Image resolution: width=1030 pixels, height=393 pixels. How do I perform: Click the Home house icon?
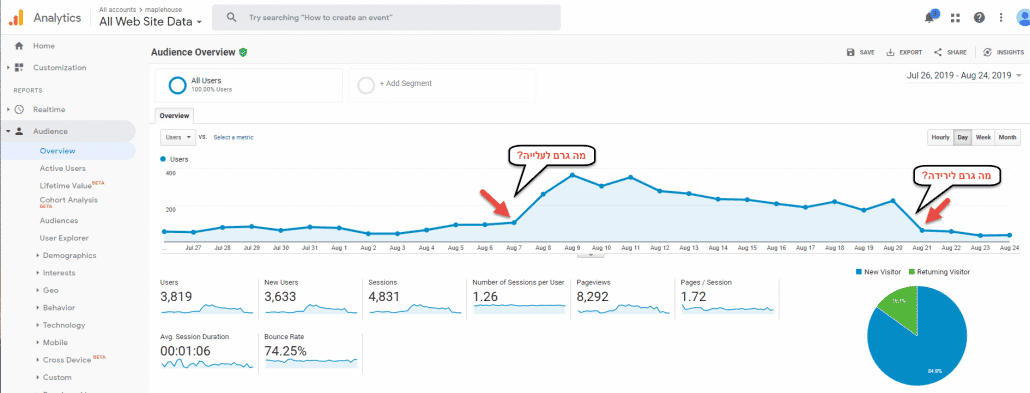[x=19, y=46]
